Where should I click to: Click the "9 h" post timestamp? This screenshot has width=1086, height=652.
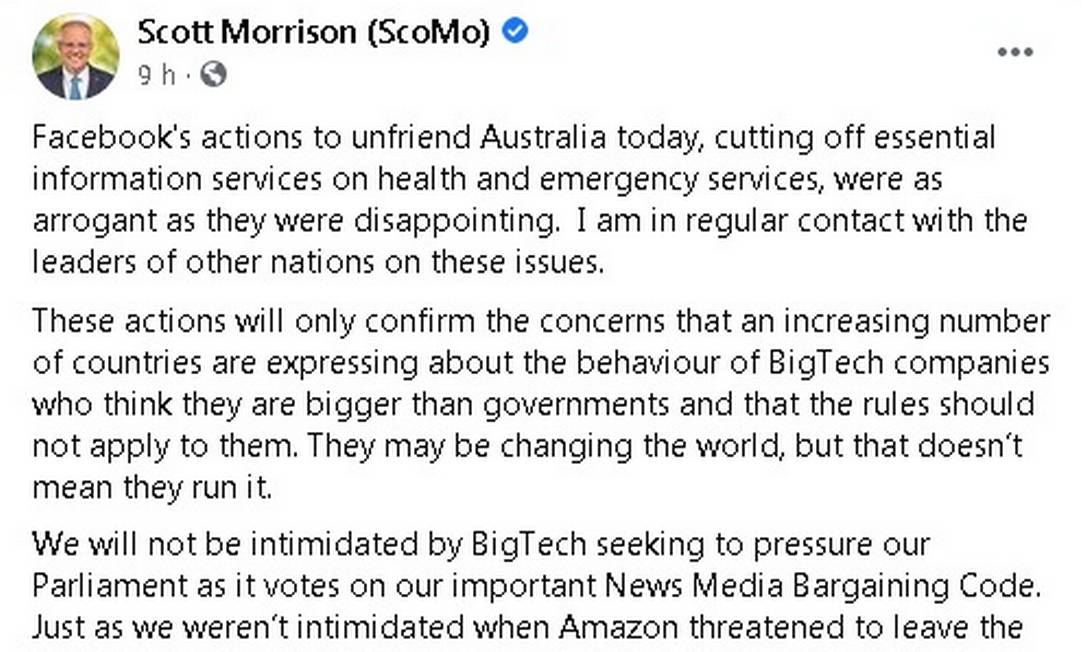157,74
